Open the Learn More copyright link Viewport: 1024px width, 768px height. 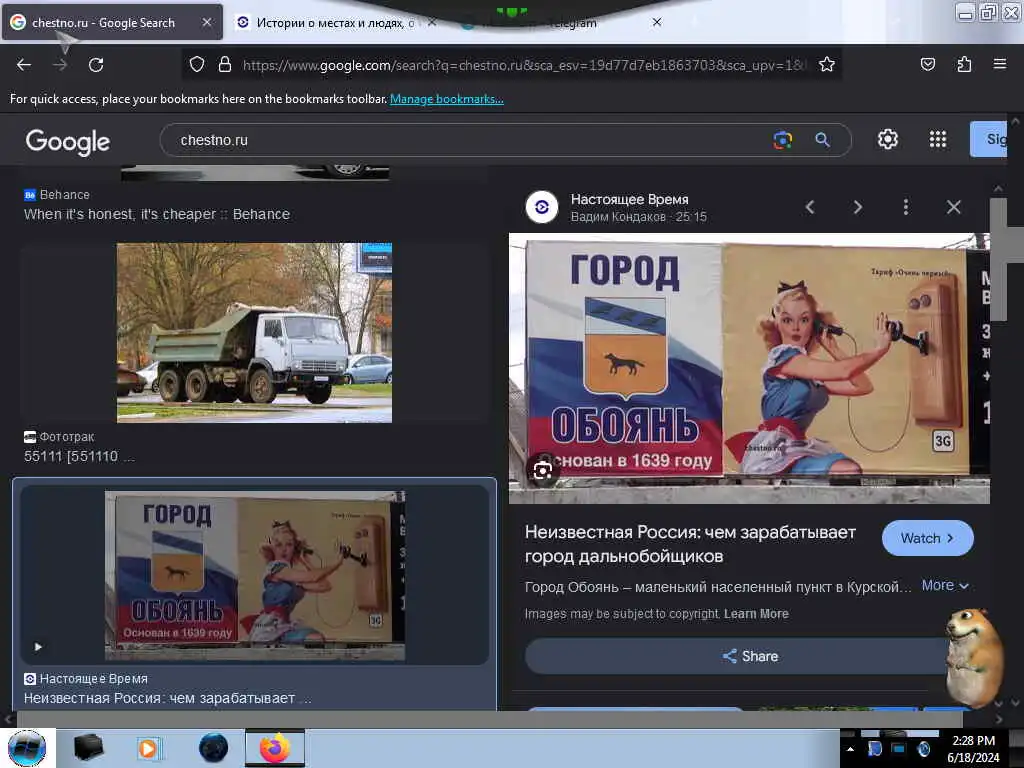point(756,614)
